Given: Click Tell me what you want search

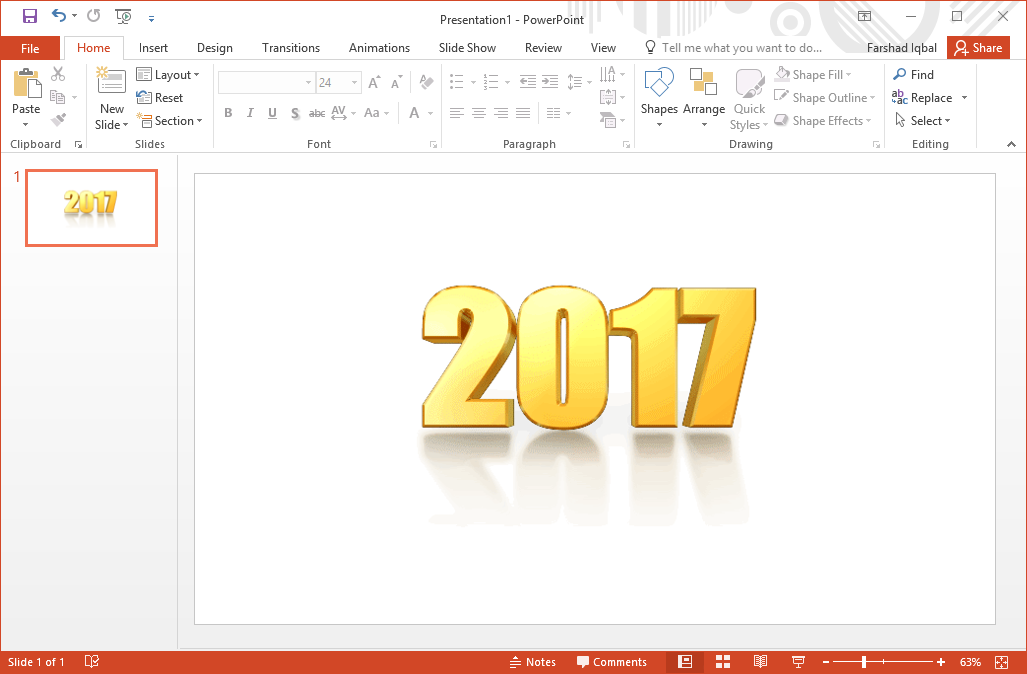Looking at the screenshot, I should pyautogui.click(x=734, y=48).
